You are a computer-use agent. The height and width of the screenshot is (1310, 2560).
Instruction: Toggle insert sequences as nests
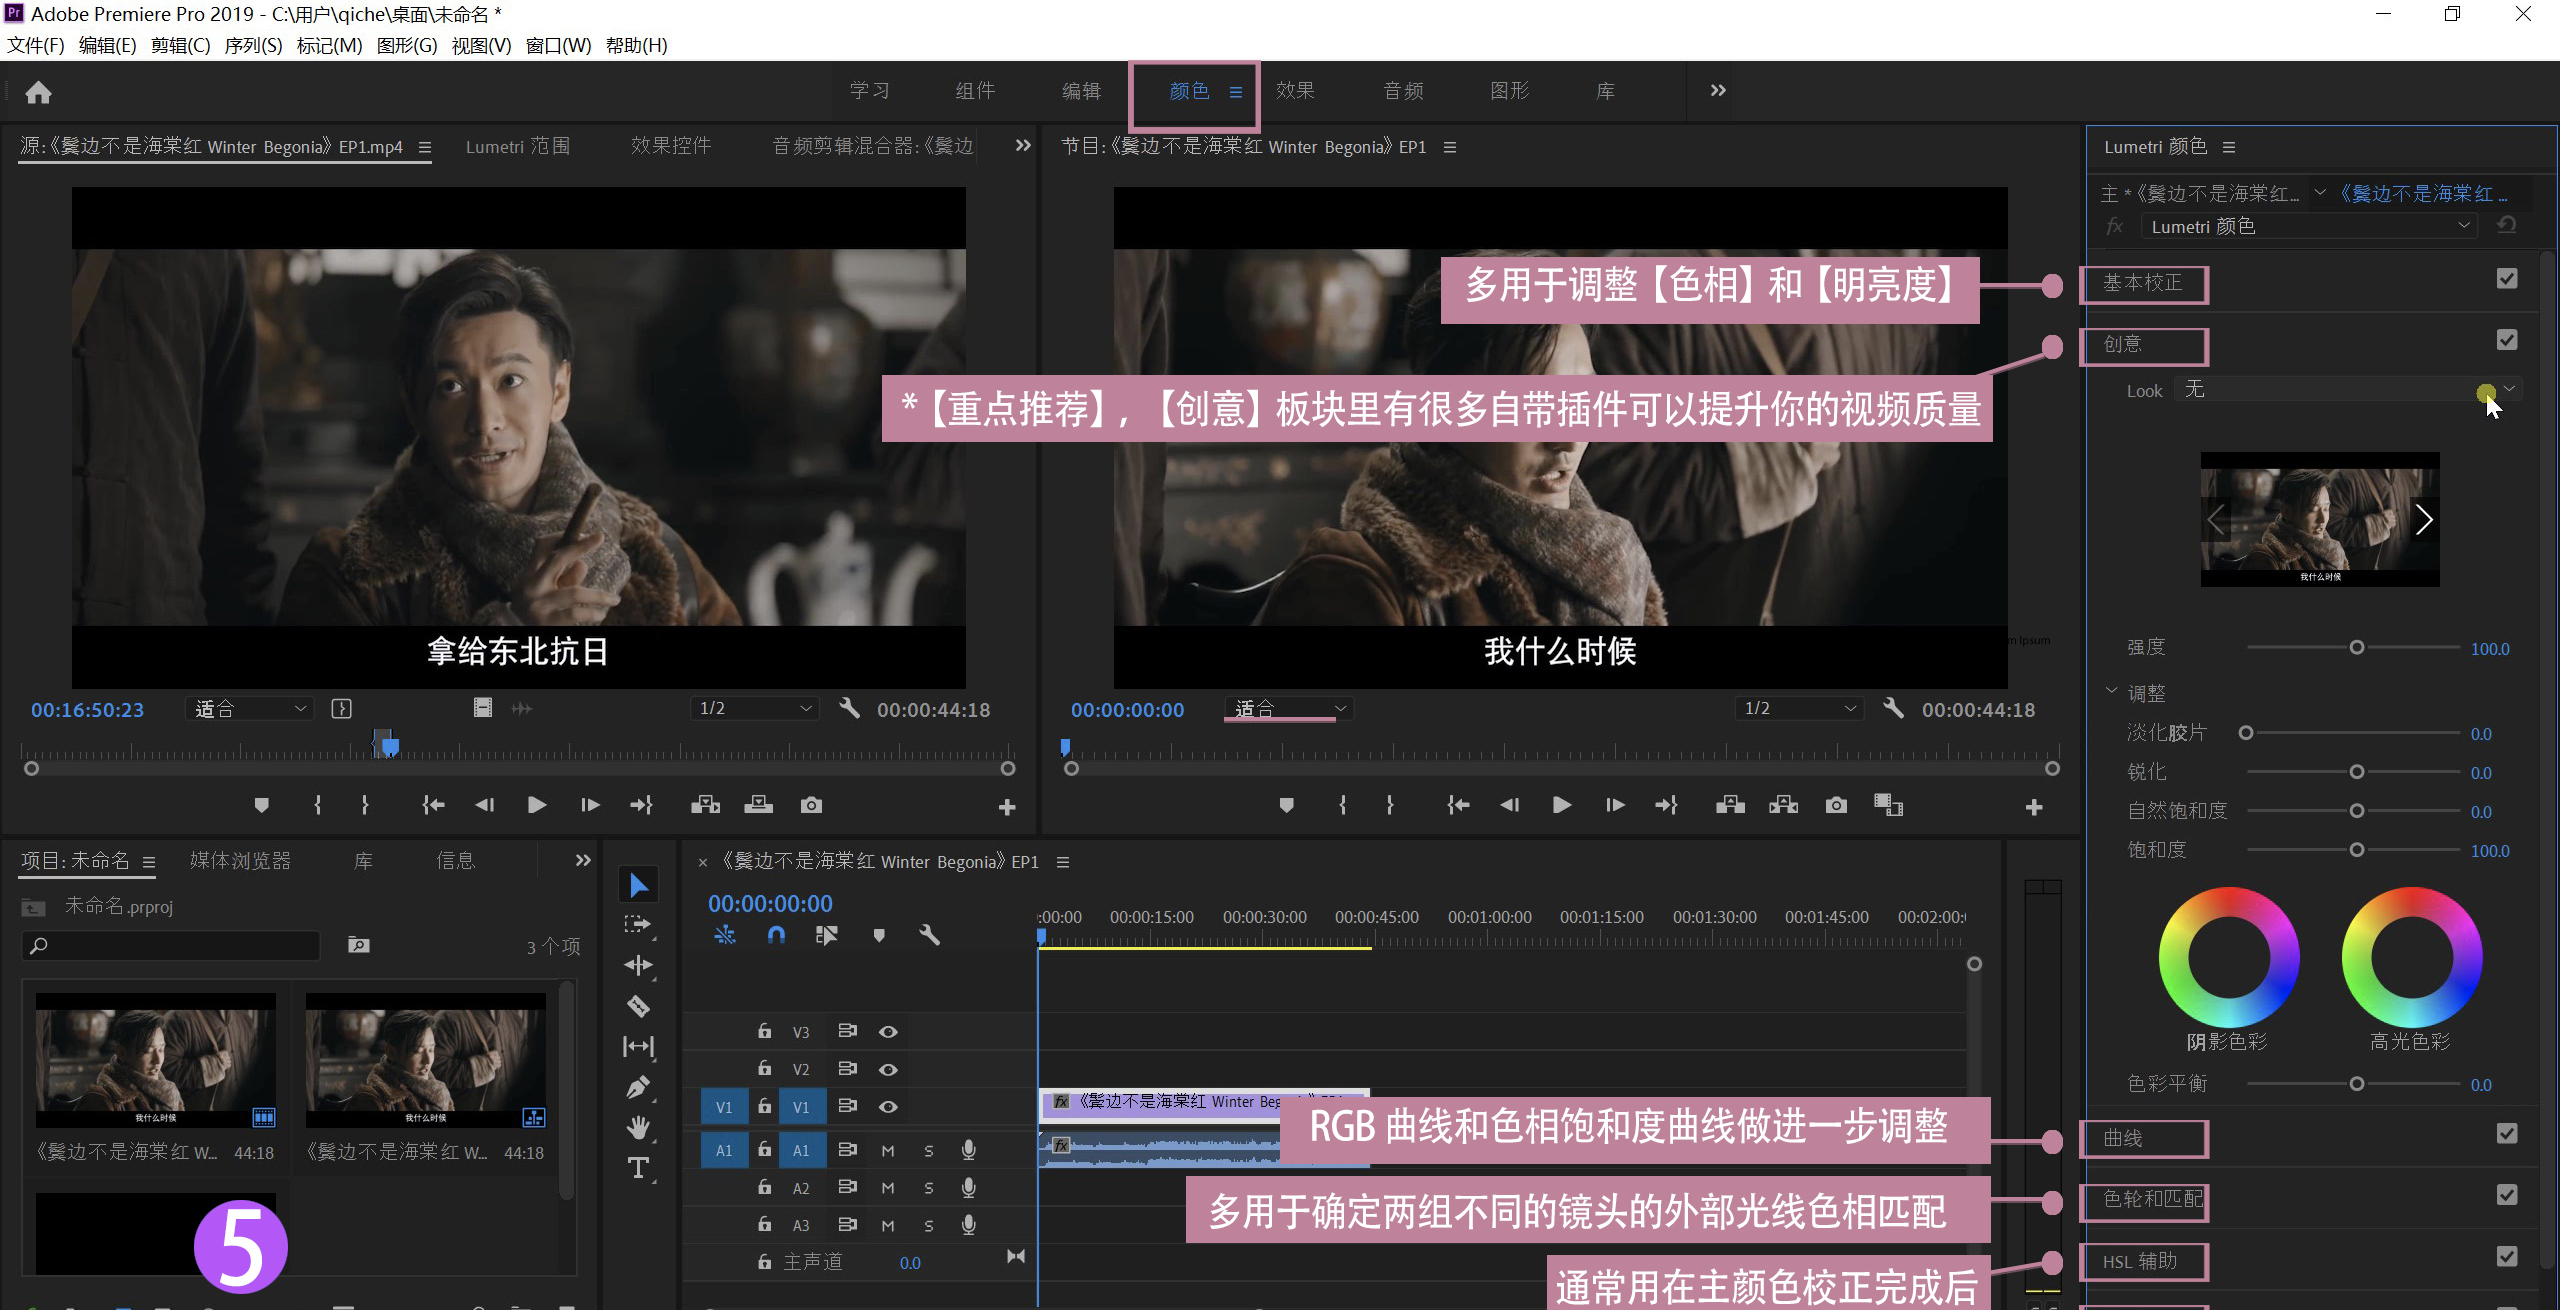(x=725, y=935)
